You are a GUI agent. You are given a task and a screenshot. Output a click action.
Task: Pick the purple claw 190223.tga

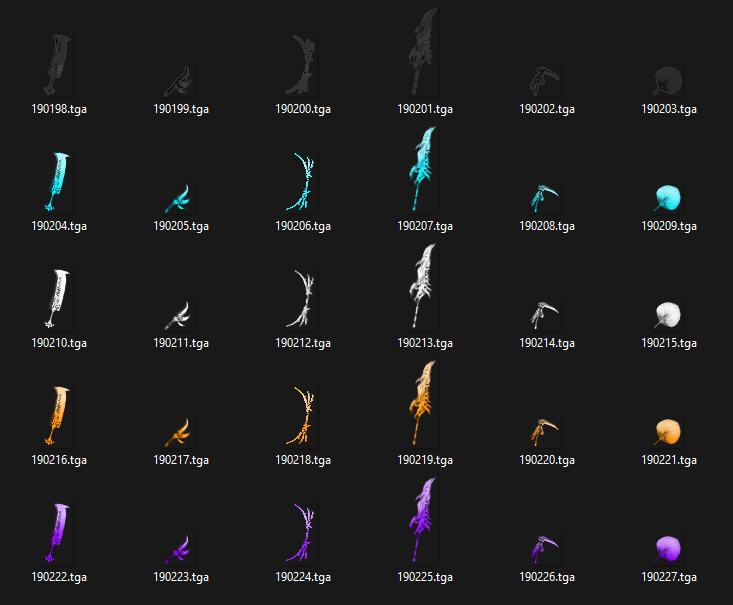tap(180, 548)
